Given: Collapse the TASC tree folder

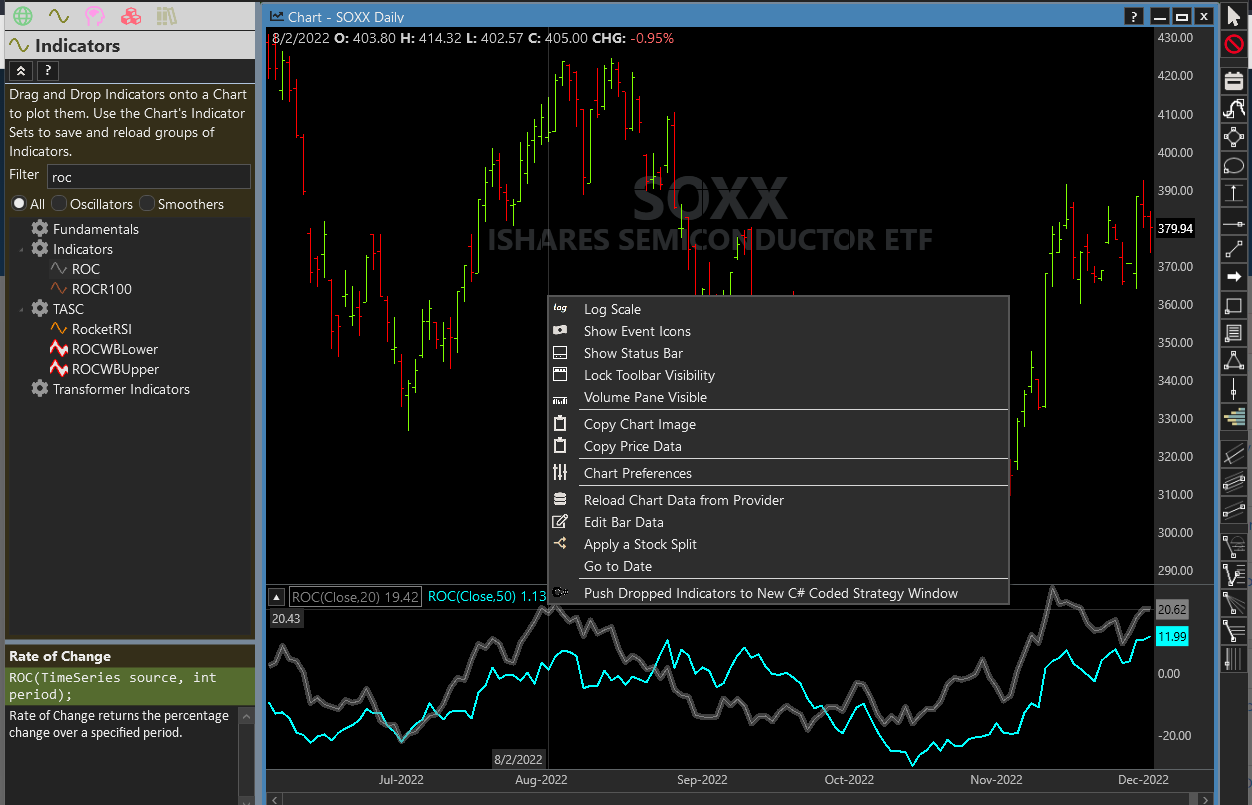Looking at the screenshot, I should click(x=21, y=309).
